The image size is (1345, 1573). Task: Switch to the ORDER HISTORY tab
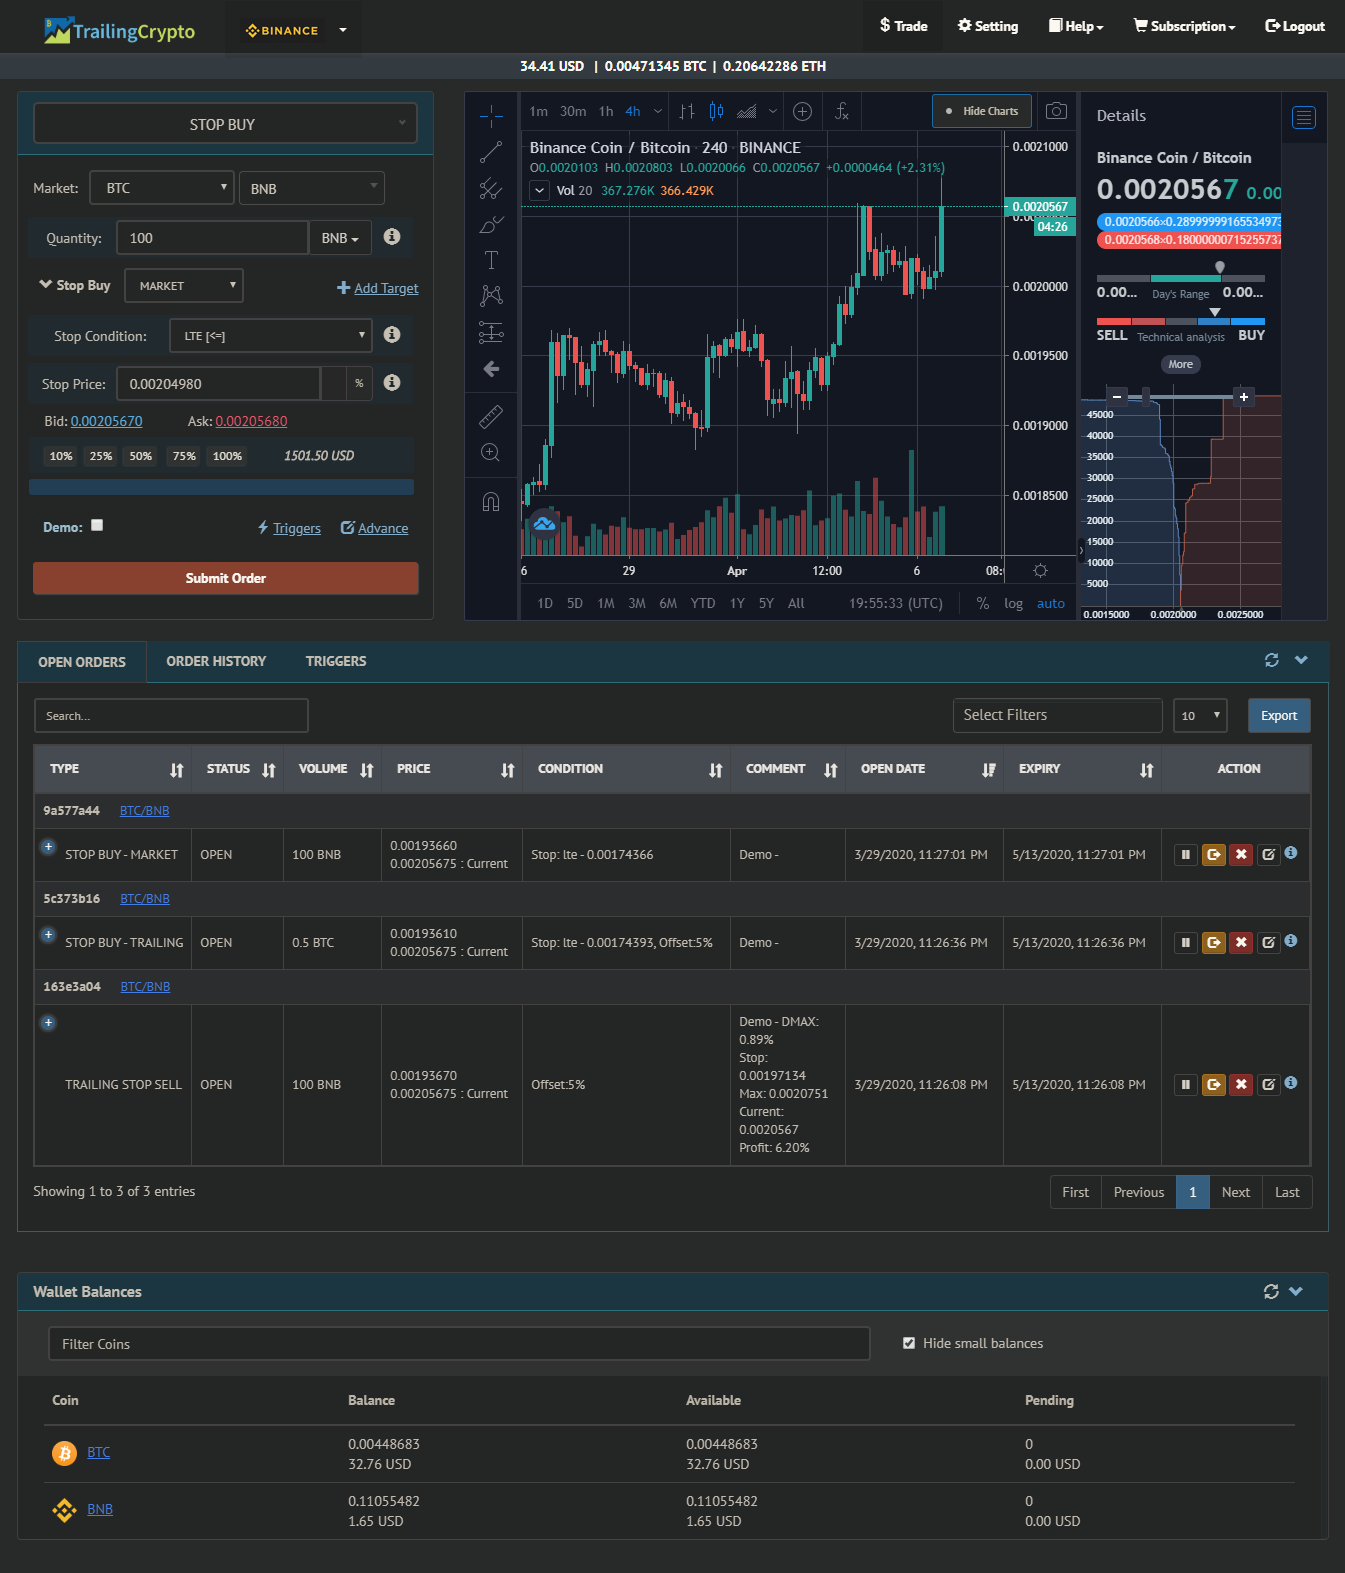(216, 661)
